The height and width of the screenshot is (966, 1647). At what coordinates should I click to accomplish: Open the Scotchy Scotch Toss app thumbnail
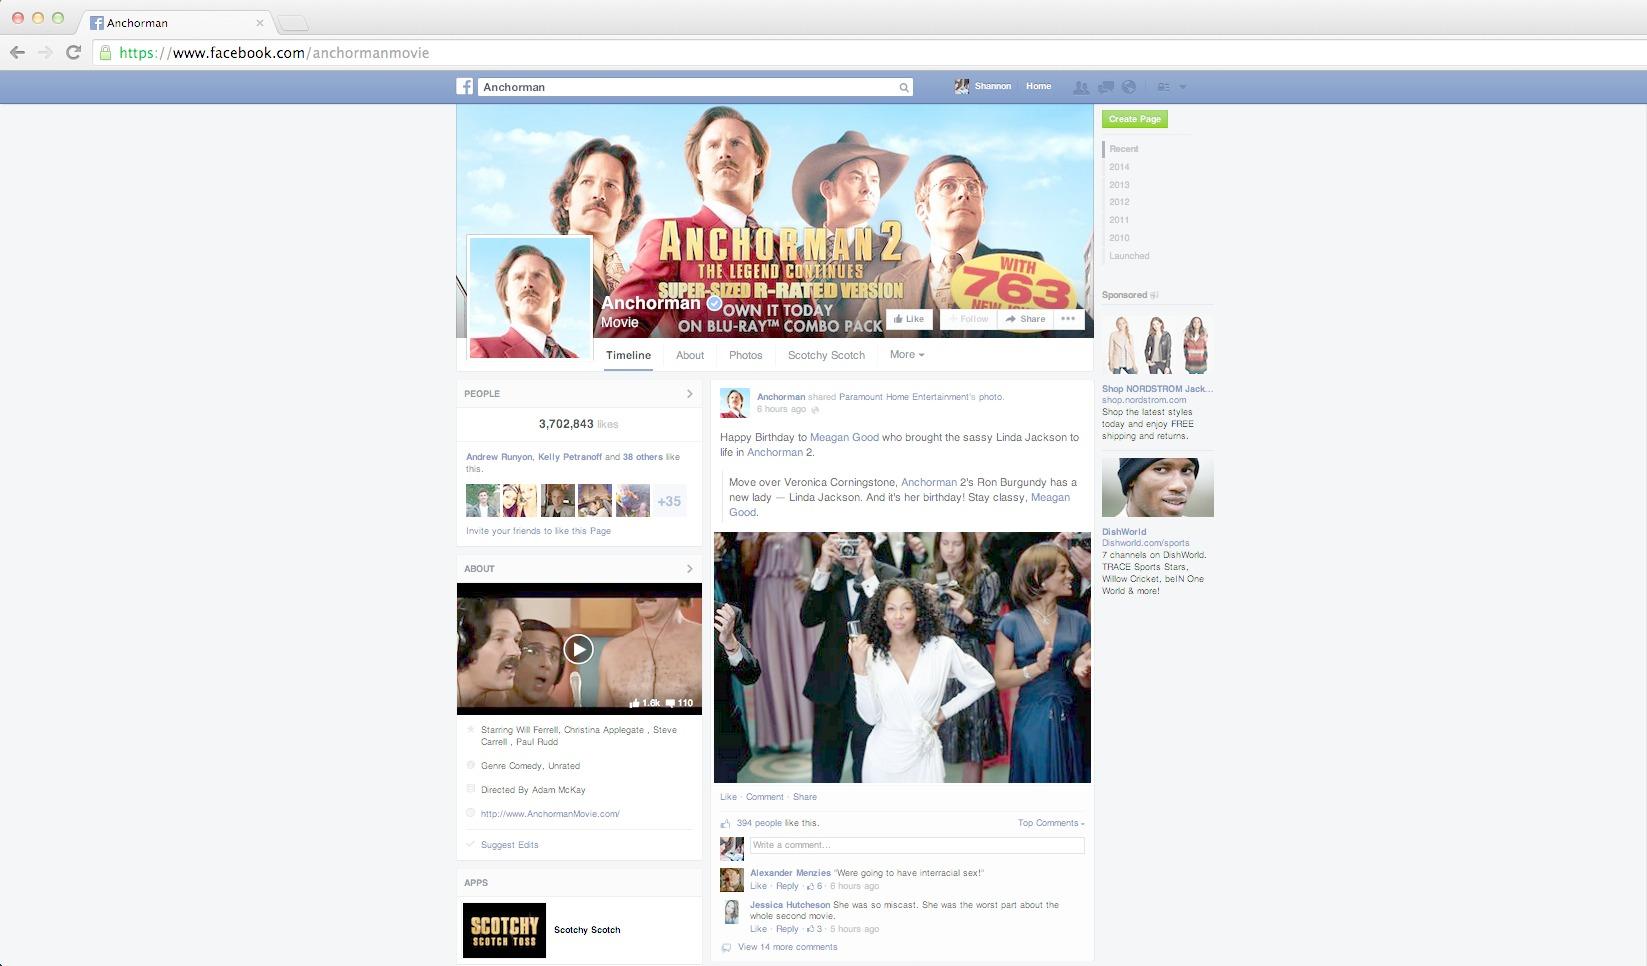point(504,930)
